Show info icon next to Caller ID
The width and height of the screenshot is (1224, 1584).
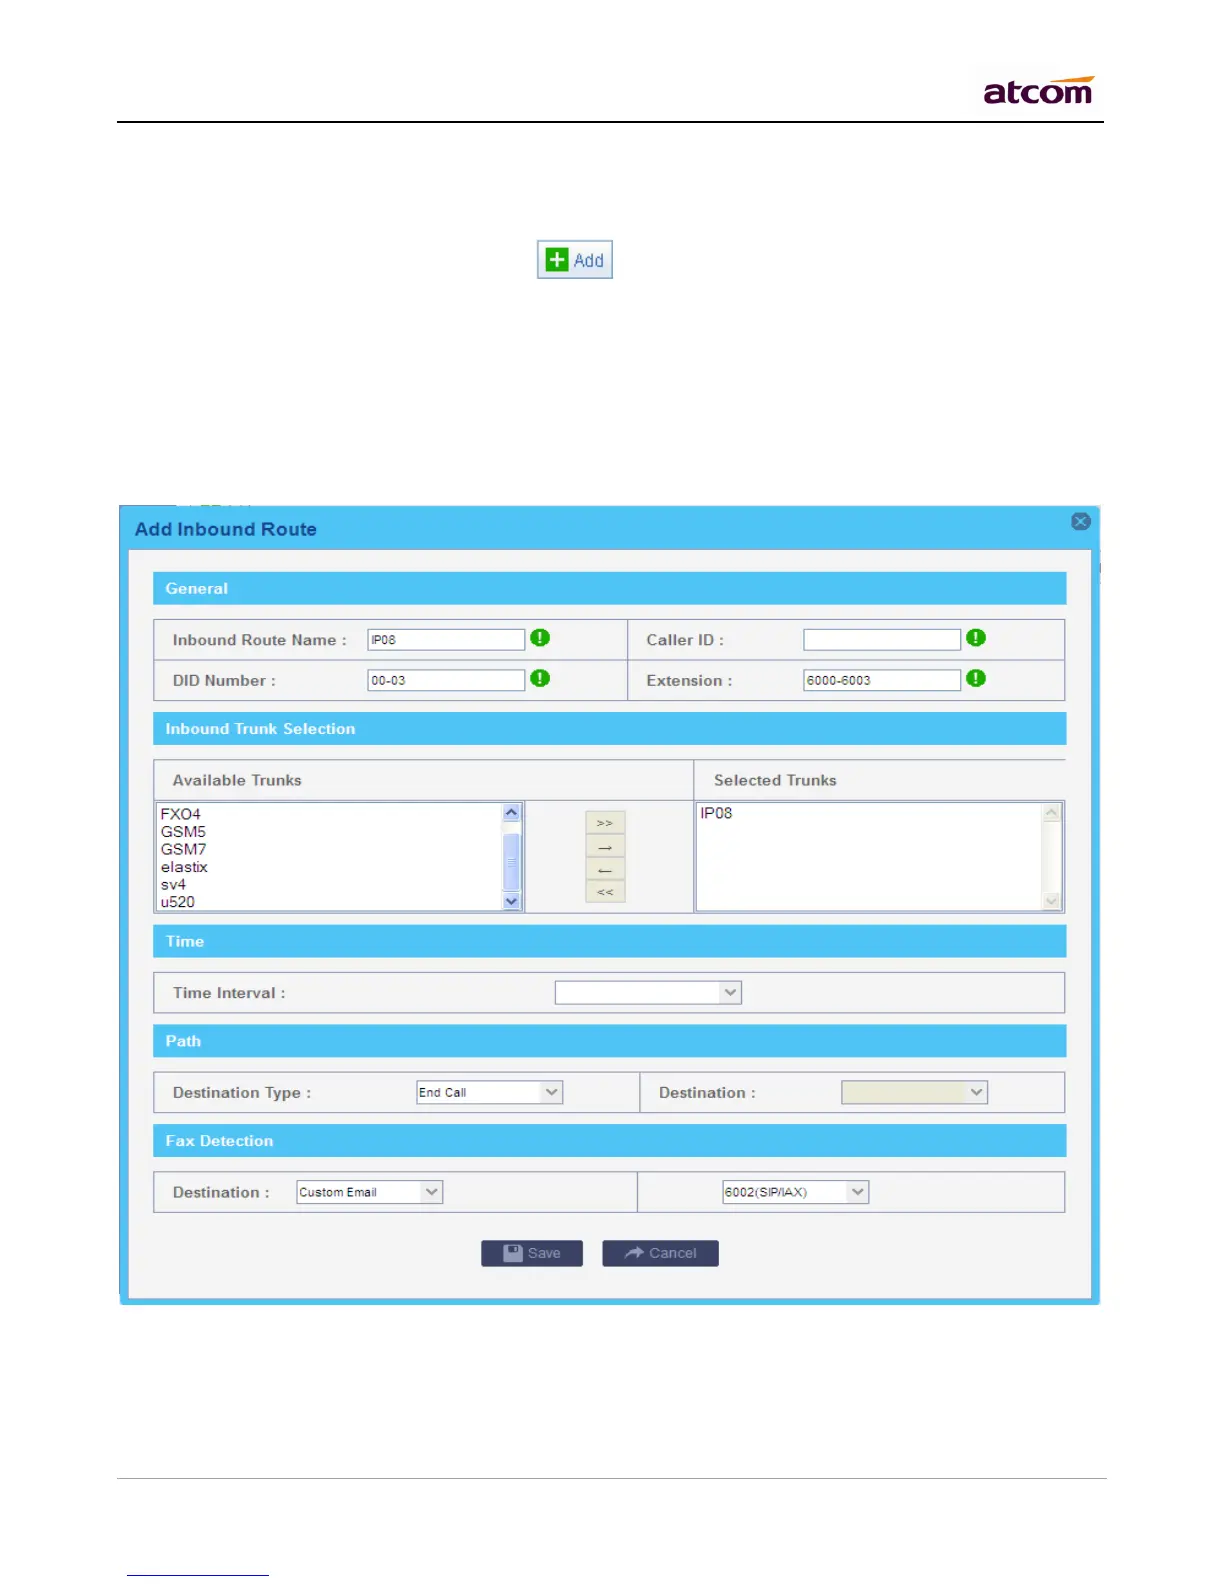click(976, 638)
